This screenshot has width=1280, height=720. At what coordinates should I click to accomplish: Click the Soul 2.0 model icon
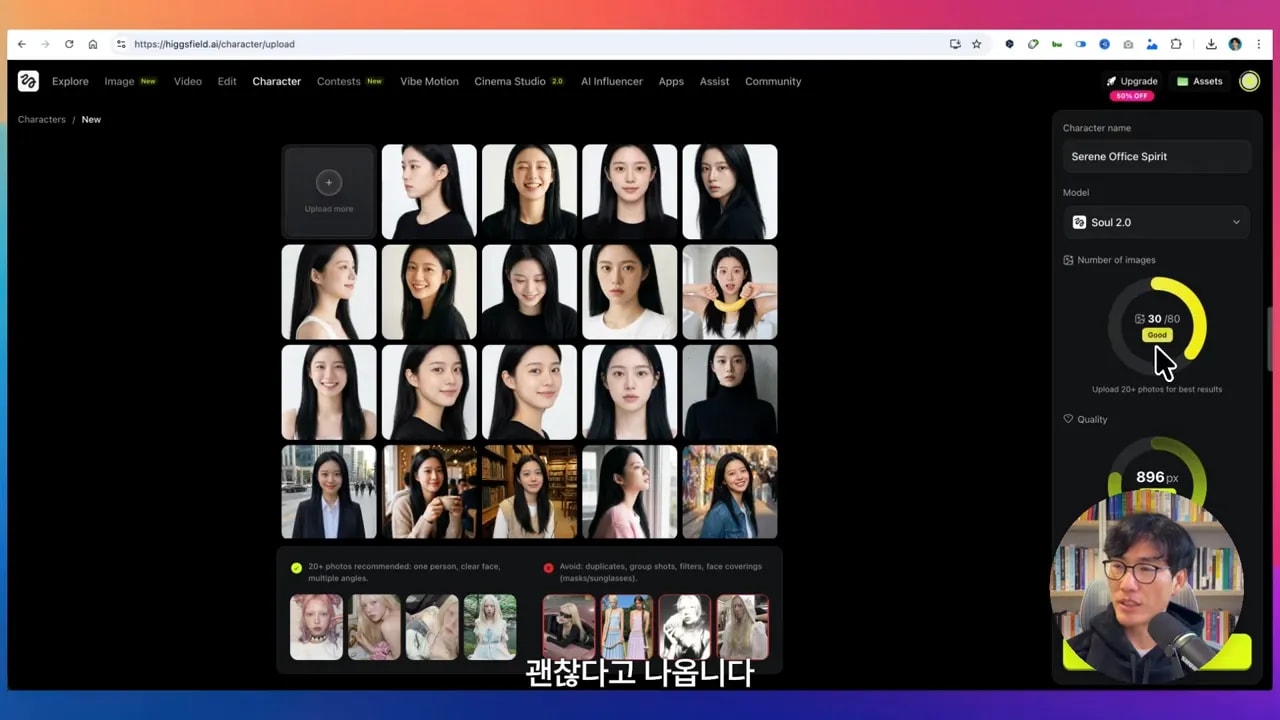click(x=1080, y=222)
